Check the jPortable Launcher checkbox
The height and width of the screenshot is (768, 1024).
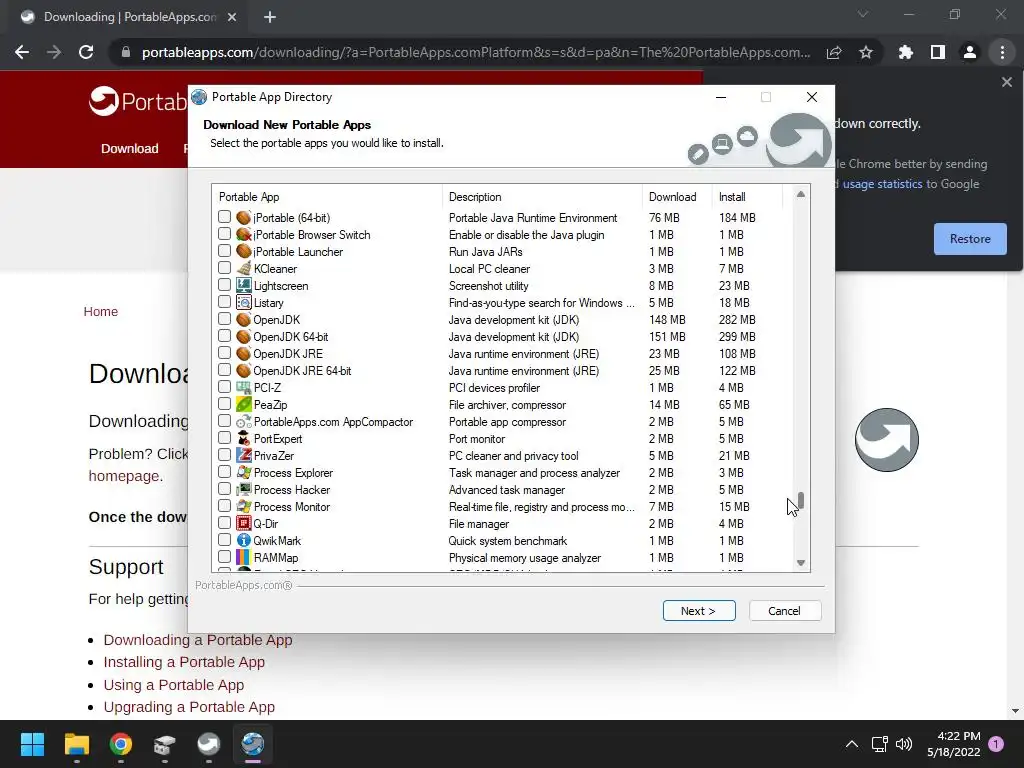coord(225,251)
